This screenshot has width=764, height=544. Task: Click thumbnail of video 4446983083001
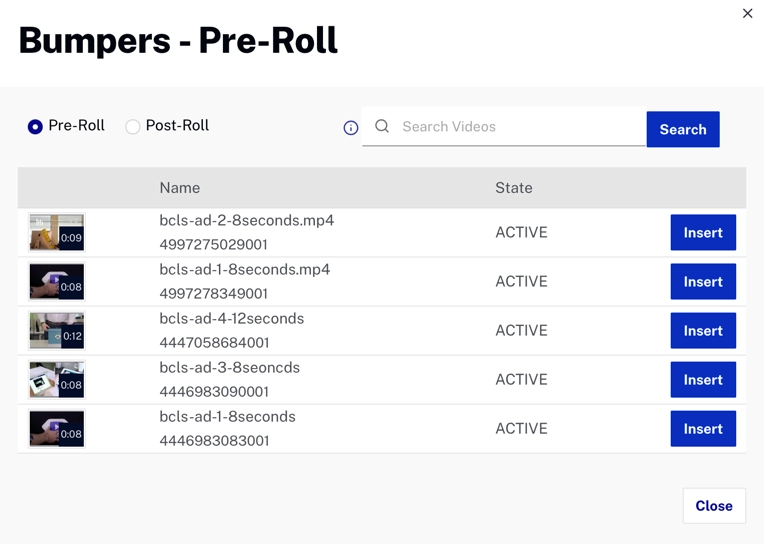click(57, 429)
